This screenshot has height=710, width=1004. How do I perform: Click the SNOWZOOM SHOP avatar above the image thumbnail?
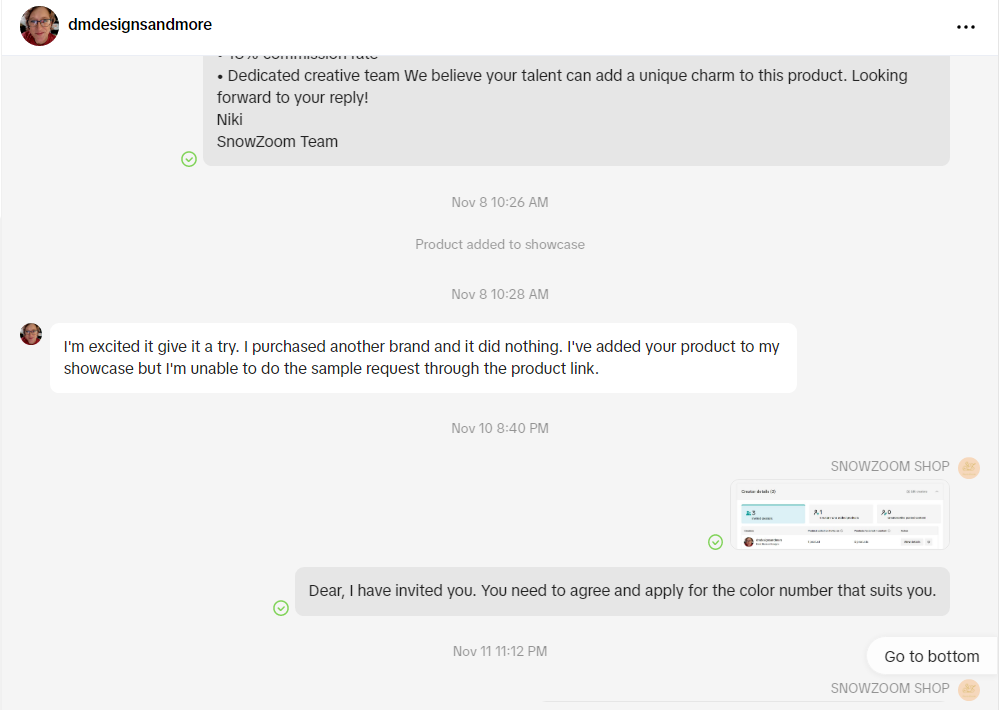[968, 467]
